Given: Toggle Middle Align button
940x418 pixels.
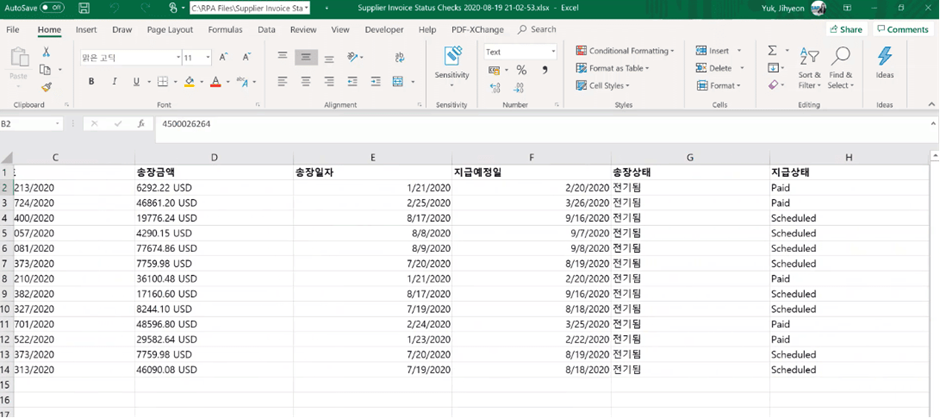Looking at the screenshot, I should [x=306, y=58].
